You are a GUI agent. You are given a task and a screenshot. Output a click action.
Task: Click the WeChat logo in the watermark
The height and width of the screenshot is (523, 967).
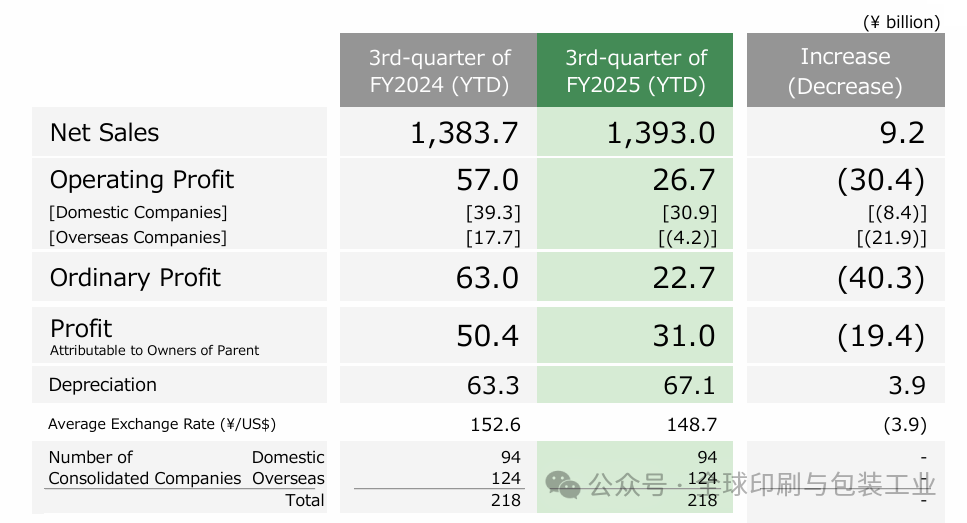tap(563, 484)
